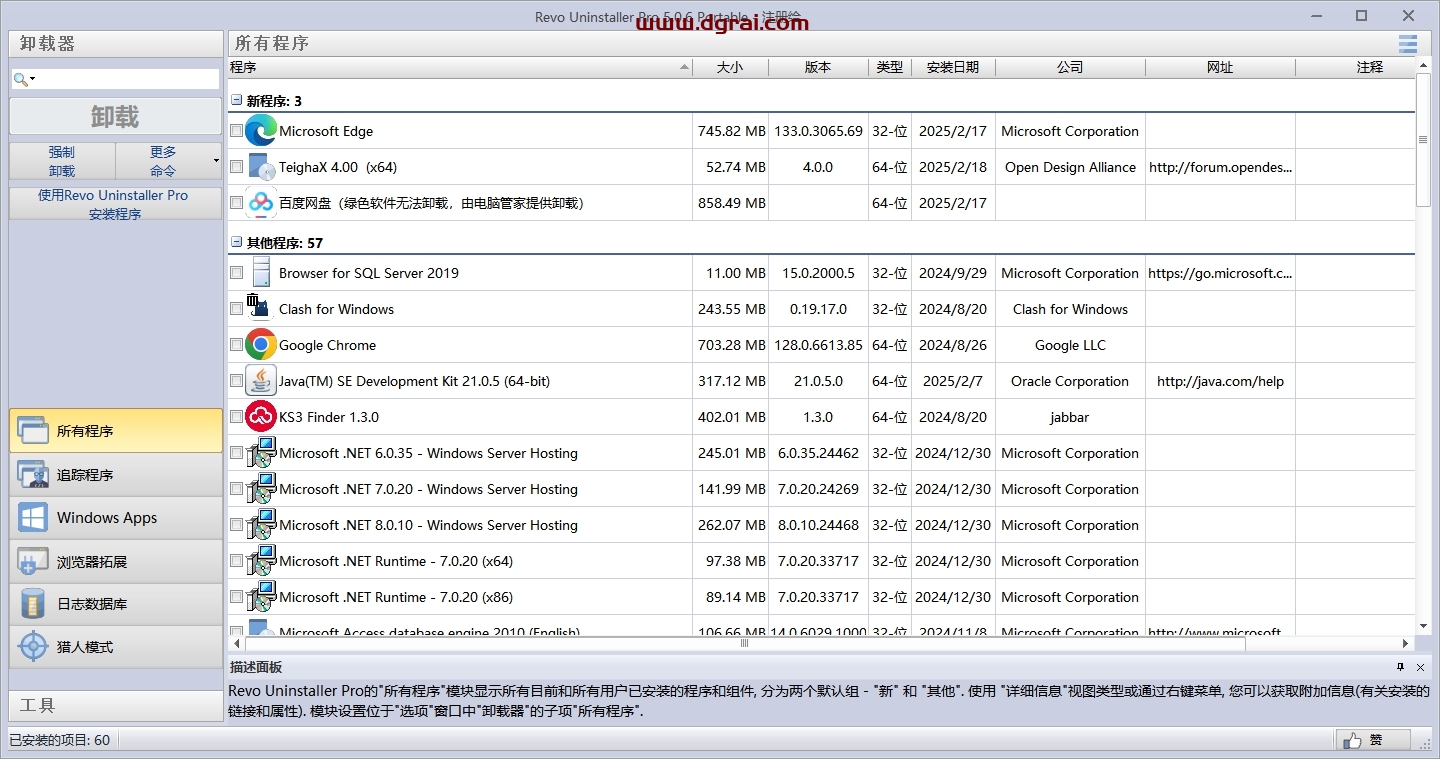1440x759 pixels.
Task: Collapse the 新程序 group
Action: point(237,101)
